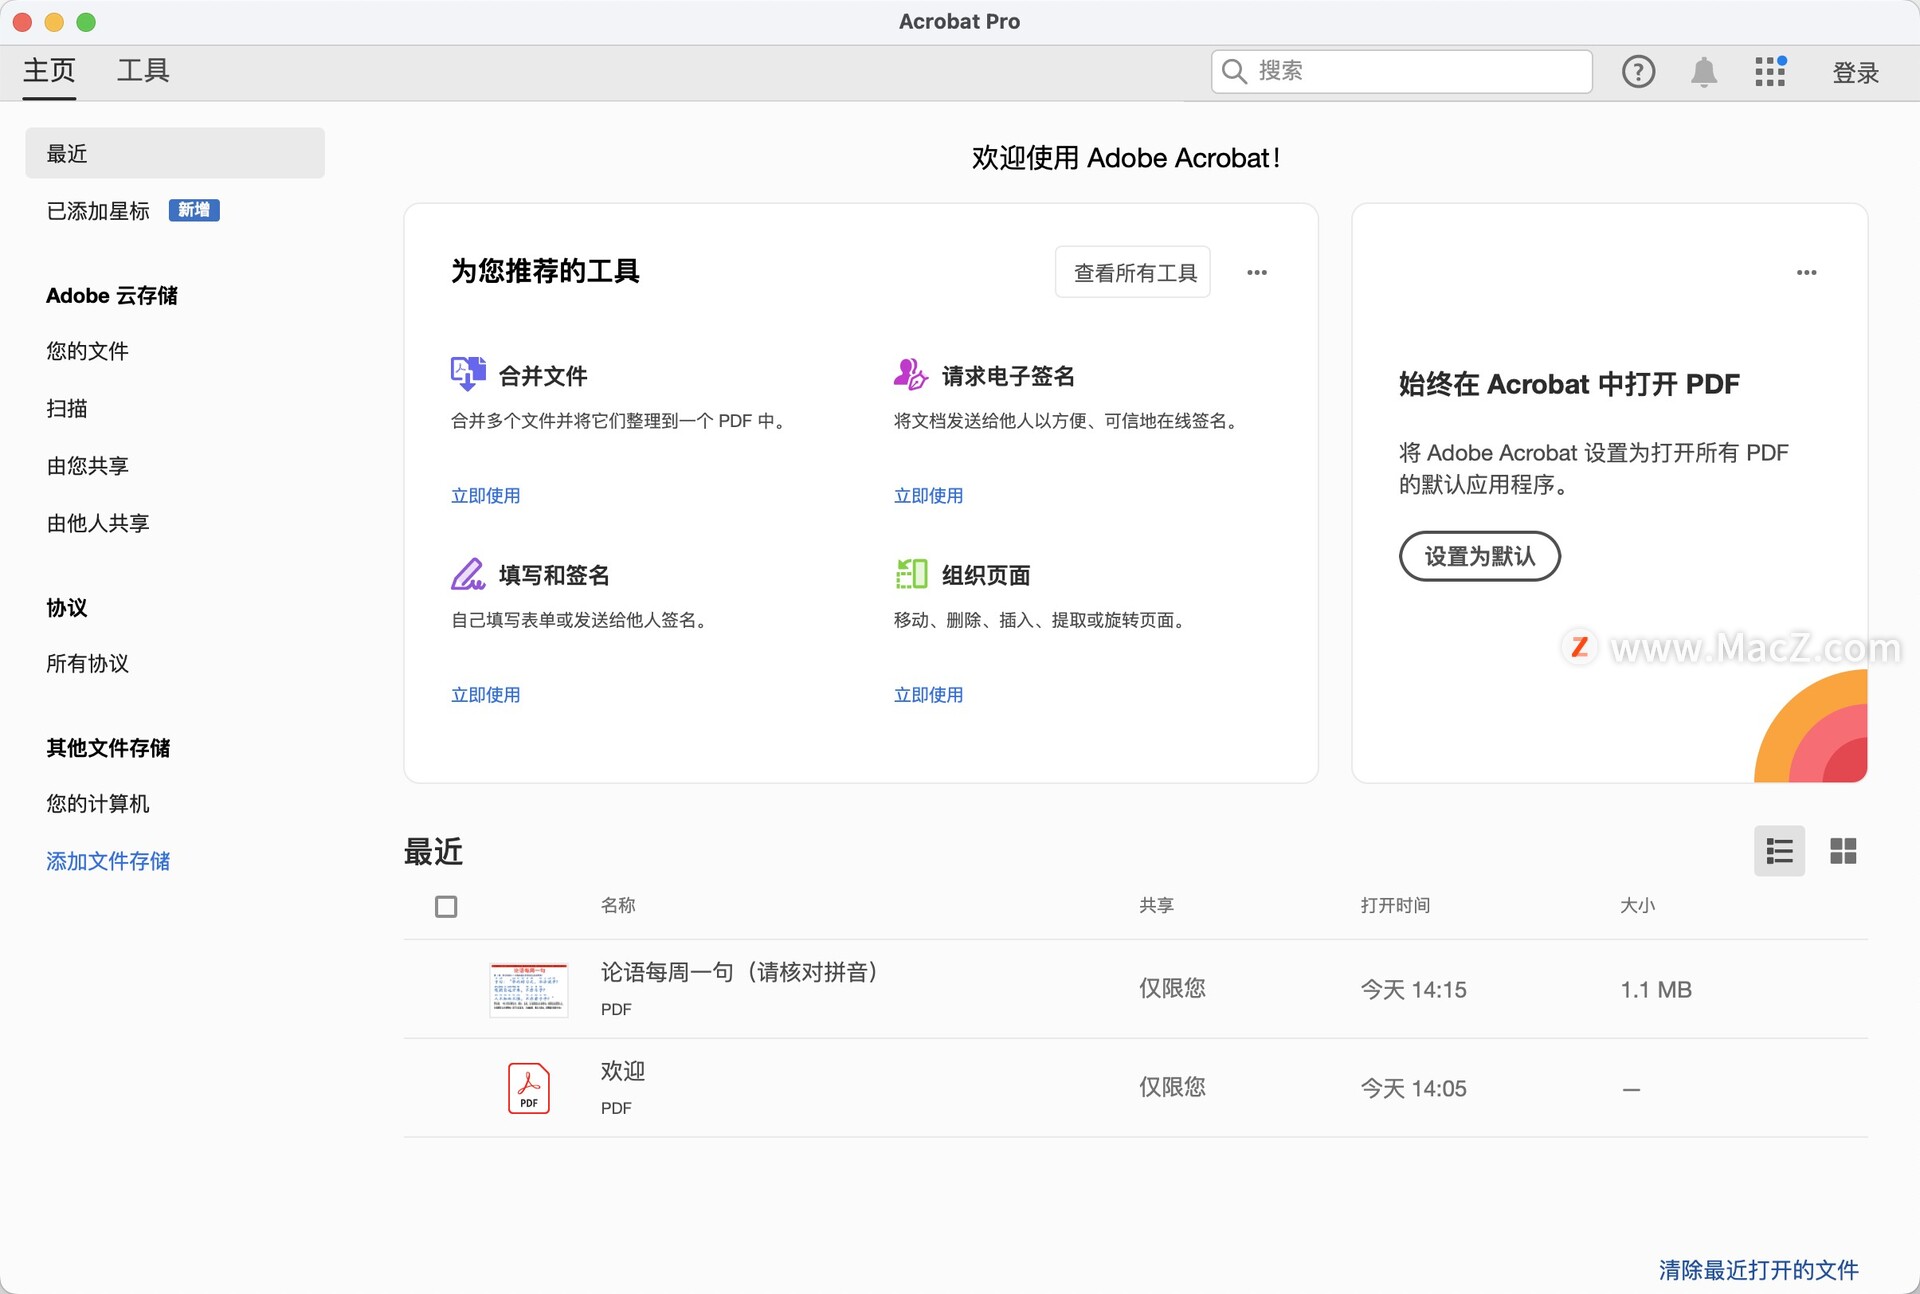Click 今天 14:05 open time cell
Viewport: 1920px width, 1294px height.
pyautogui.click(x=1413, y=1089)
